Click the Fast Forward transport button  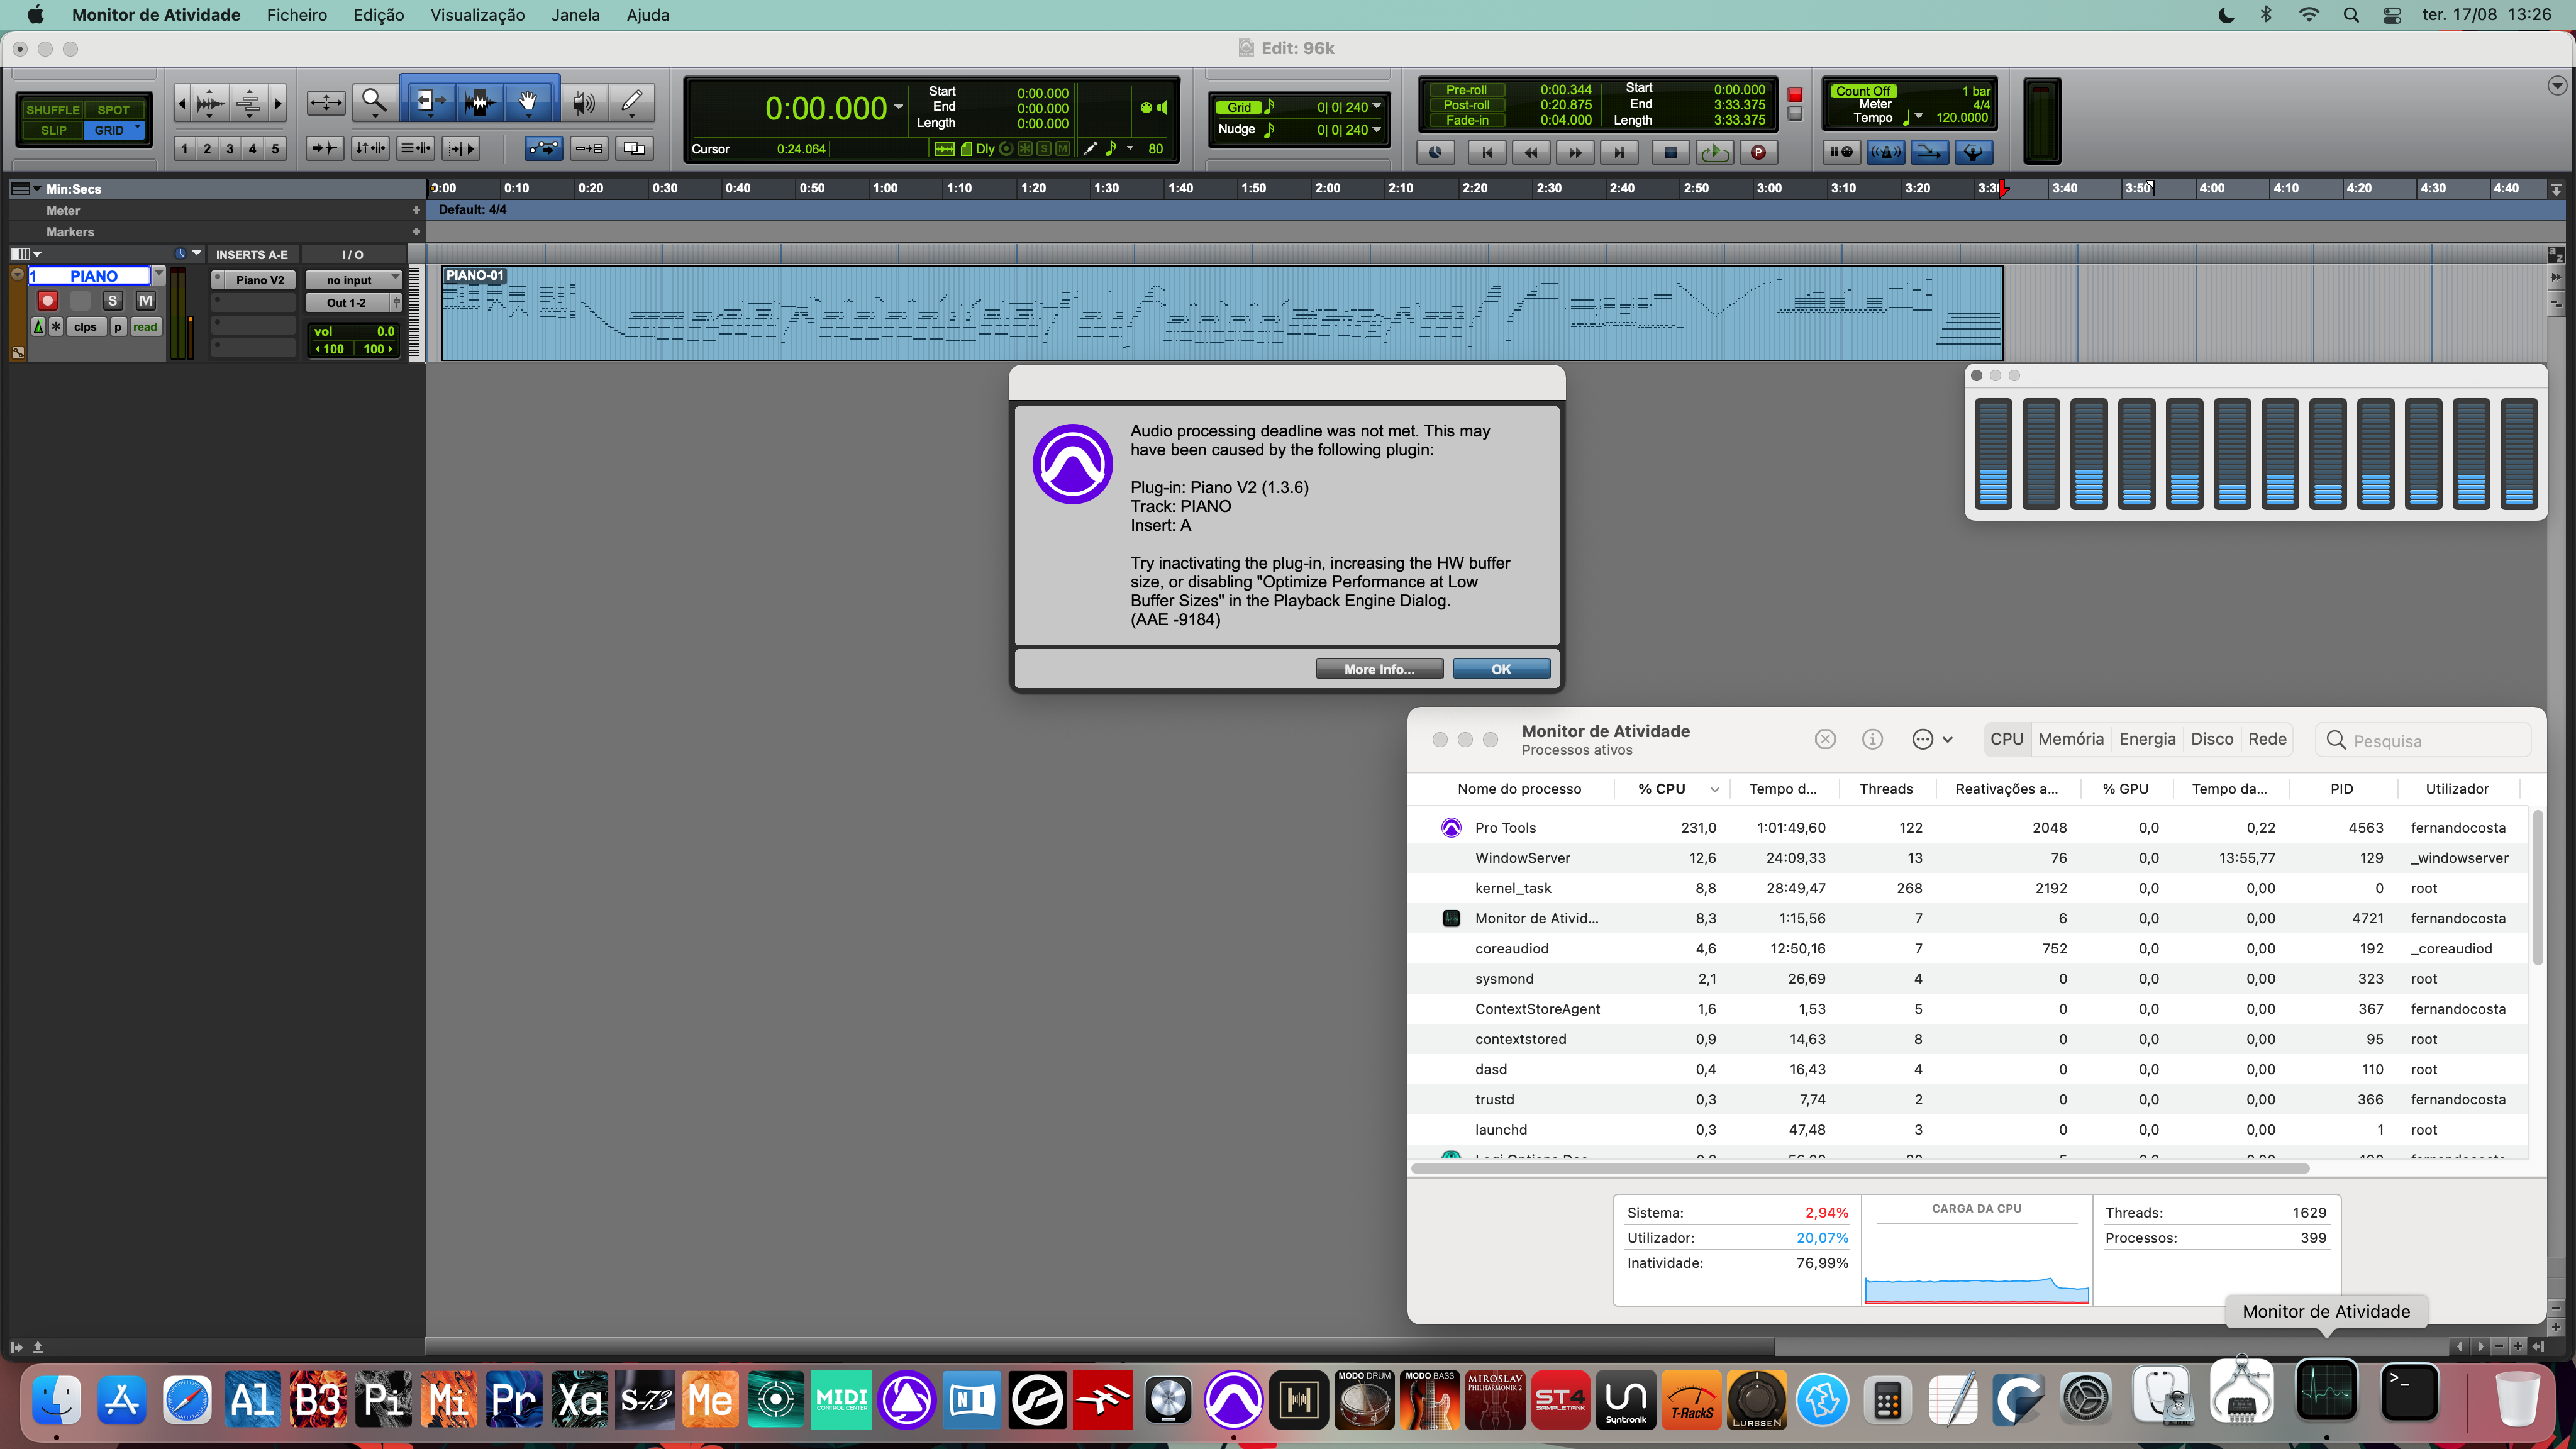coord(1575,152)
